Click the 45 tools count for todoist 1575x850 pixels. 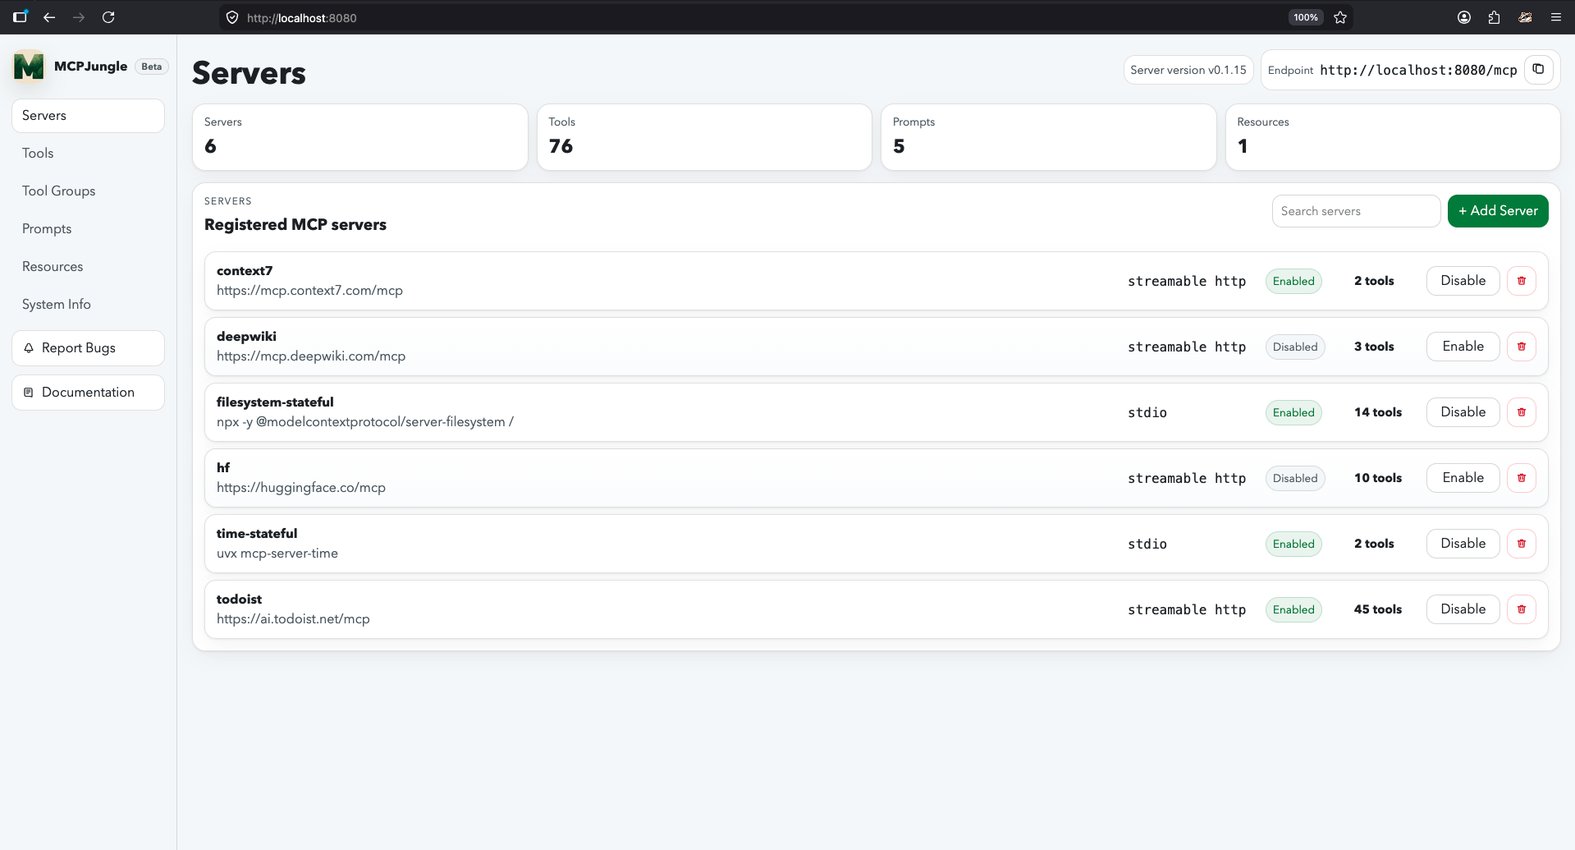pyautogui.click(x=1378, y=609)
